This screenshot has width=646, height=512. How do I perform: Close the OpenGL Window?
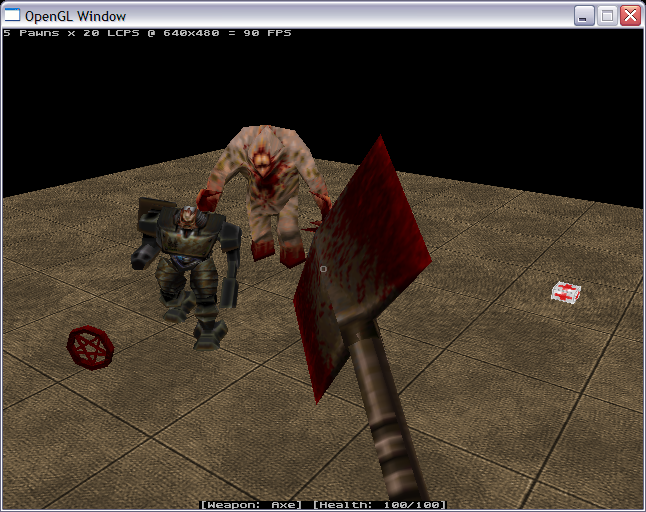coord(630,15)
